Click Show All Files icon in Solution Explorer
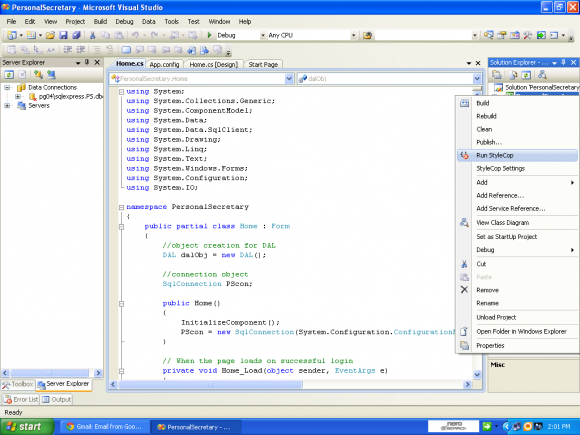The width and height of the screenshot is (580, 435). (x=513, y=75)
